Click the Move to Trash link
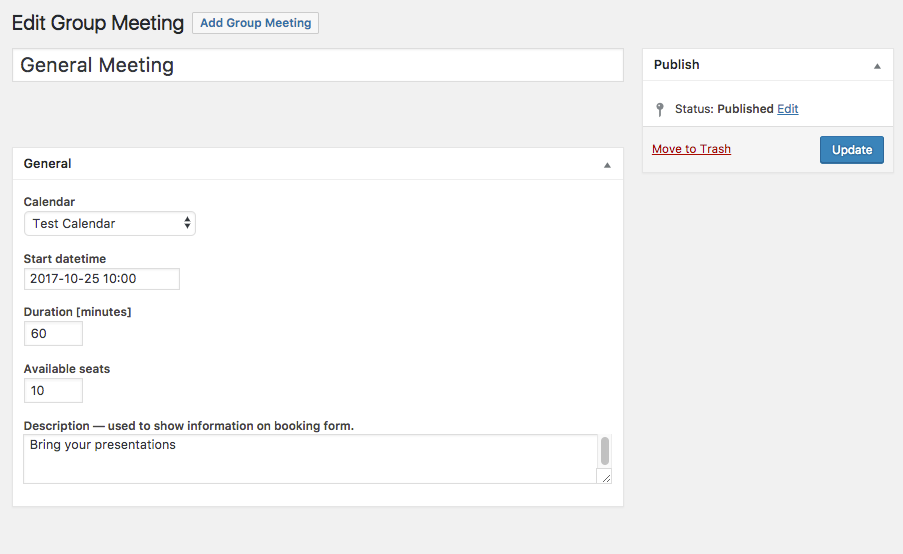The image size is (903, 554). pyautogui.click(x=691, y=149)
